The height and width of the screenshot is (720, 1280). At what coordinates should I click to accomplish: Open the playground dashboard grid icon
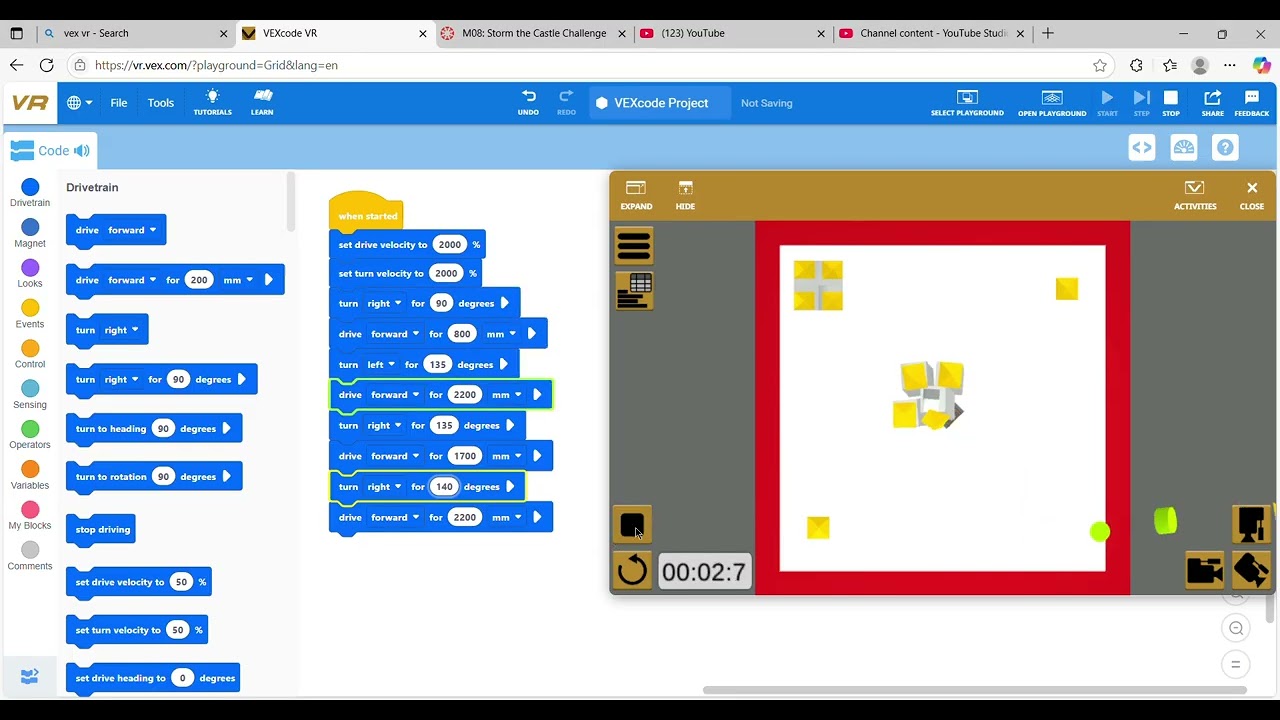[634, 291]
